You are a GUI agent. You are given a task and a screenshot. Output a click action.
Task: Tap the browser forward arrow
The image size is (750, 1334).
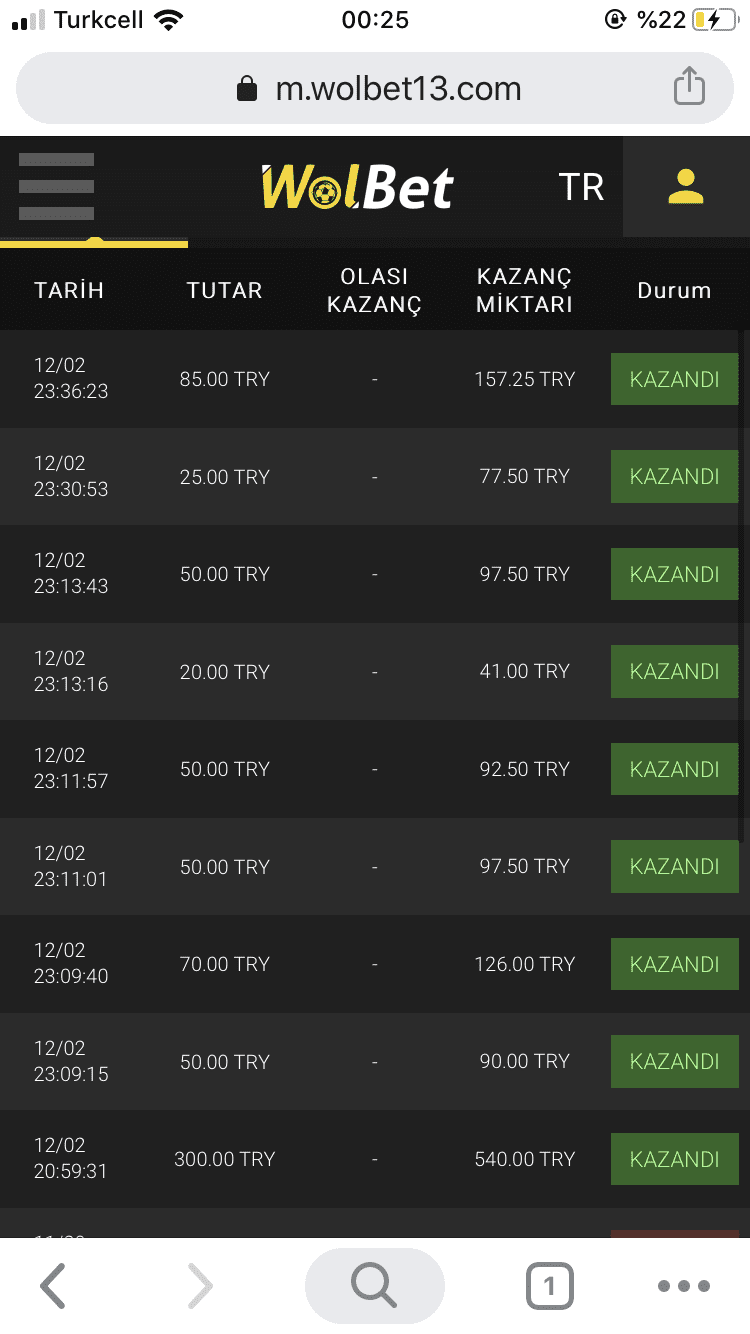point(200,1286)
